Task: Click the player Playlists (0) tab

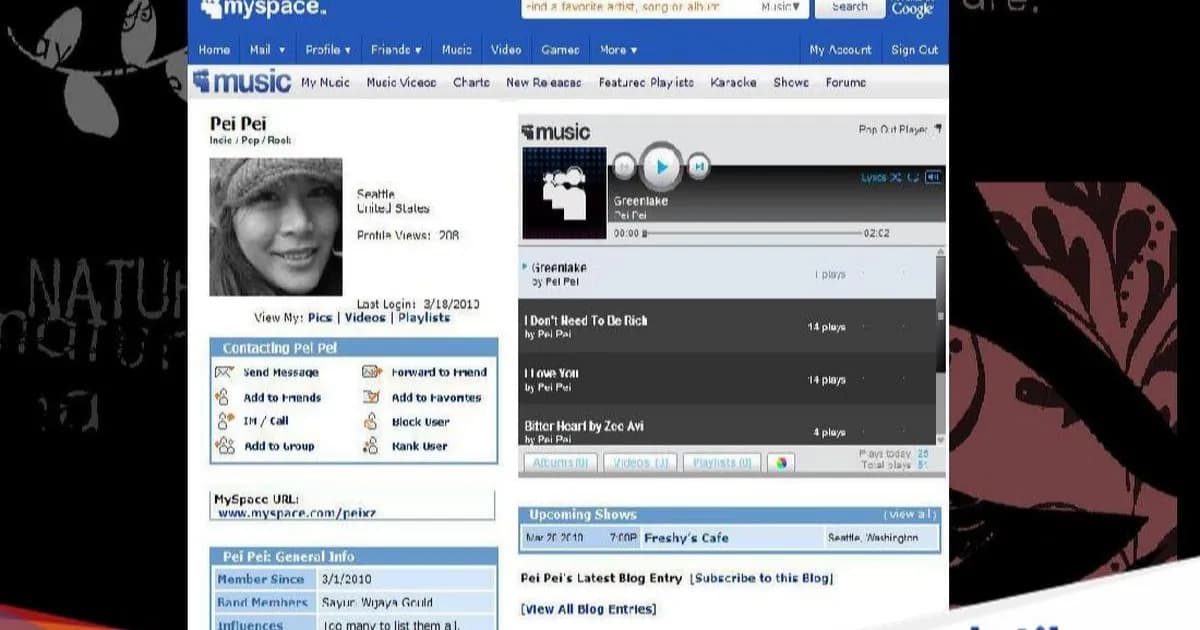Action: (721, 463)
